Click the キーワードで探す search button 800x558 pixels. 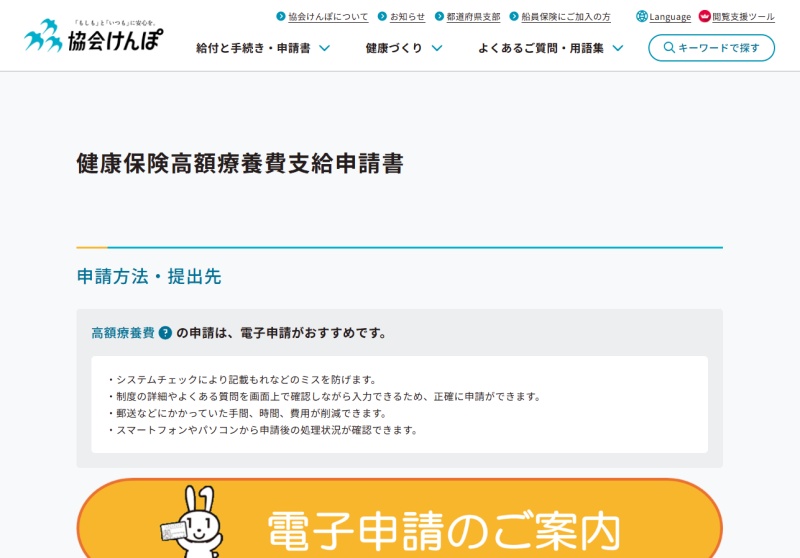(x=711, y=48)
